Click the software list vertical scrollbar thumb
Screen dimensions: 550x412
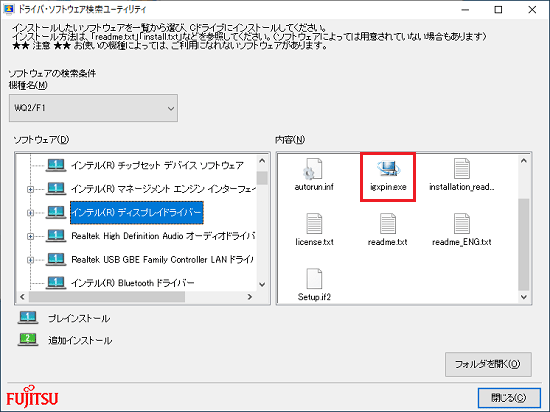(x=262, y=178)
